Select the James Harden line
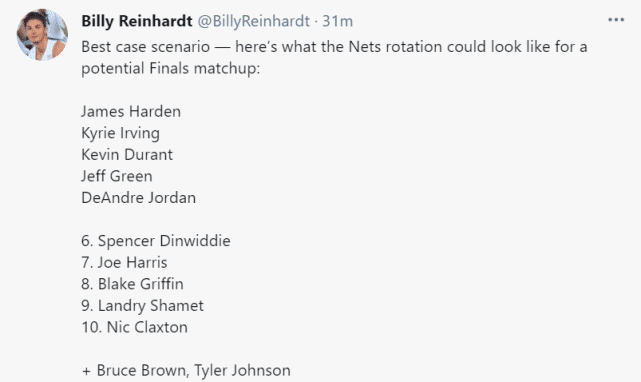Screen dimensions: 641x382 (131, 111)
